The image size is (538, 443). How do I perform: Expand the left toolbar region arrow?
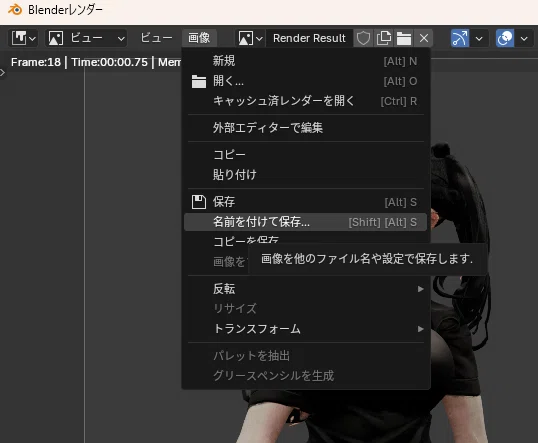3,72
